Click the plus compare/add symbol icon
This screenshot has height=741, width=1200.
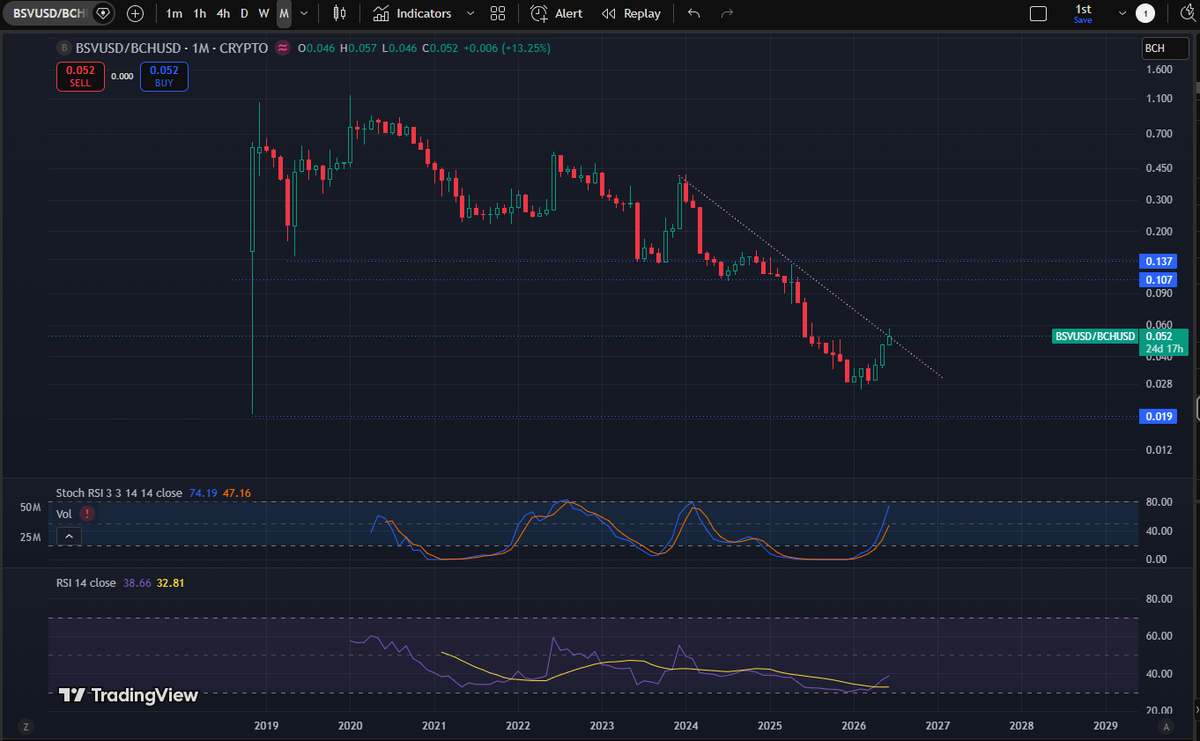(x=135, y=14)
